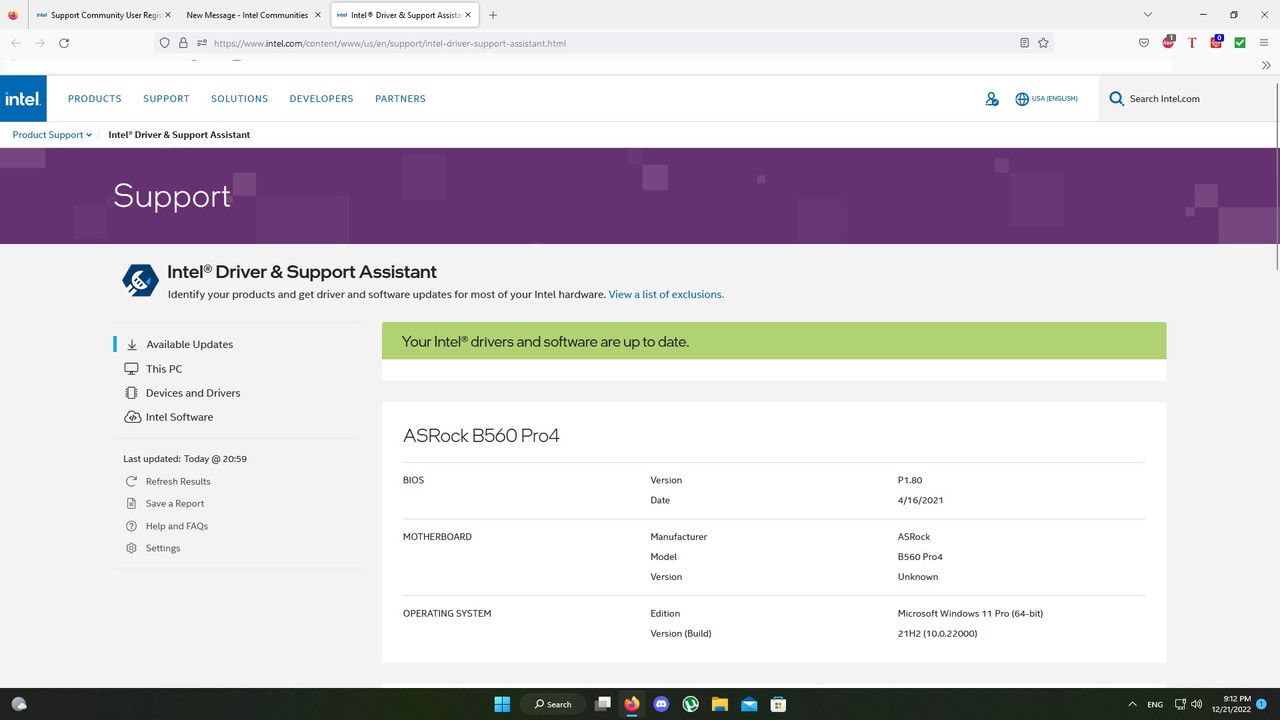Open the PARTNERS menu

tap(400, 99)
